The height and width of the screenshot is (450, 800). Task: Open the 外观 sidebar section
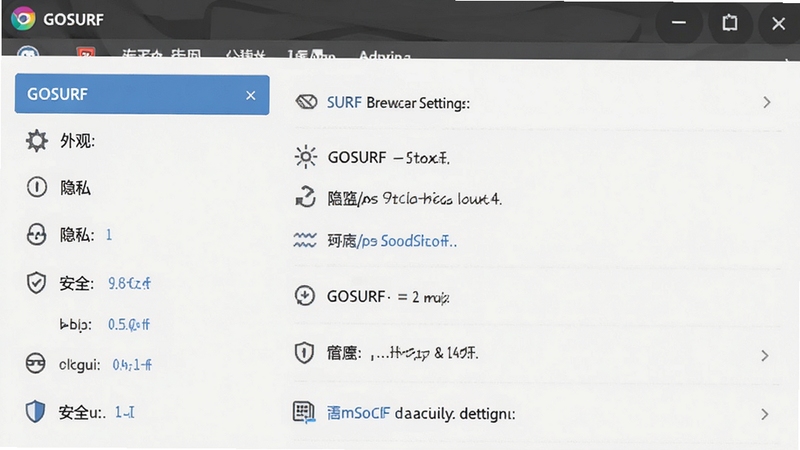pyautogui.click(x=77, y=141)
